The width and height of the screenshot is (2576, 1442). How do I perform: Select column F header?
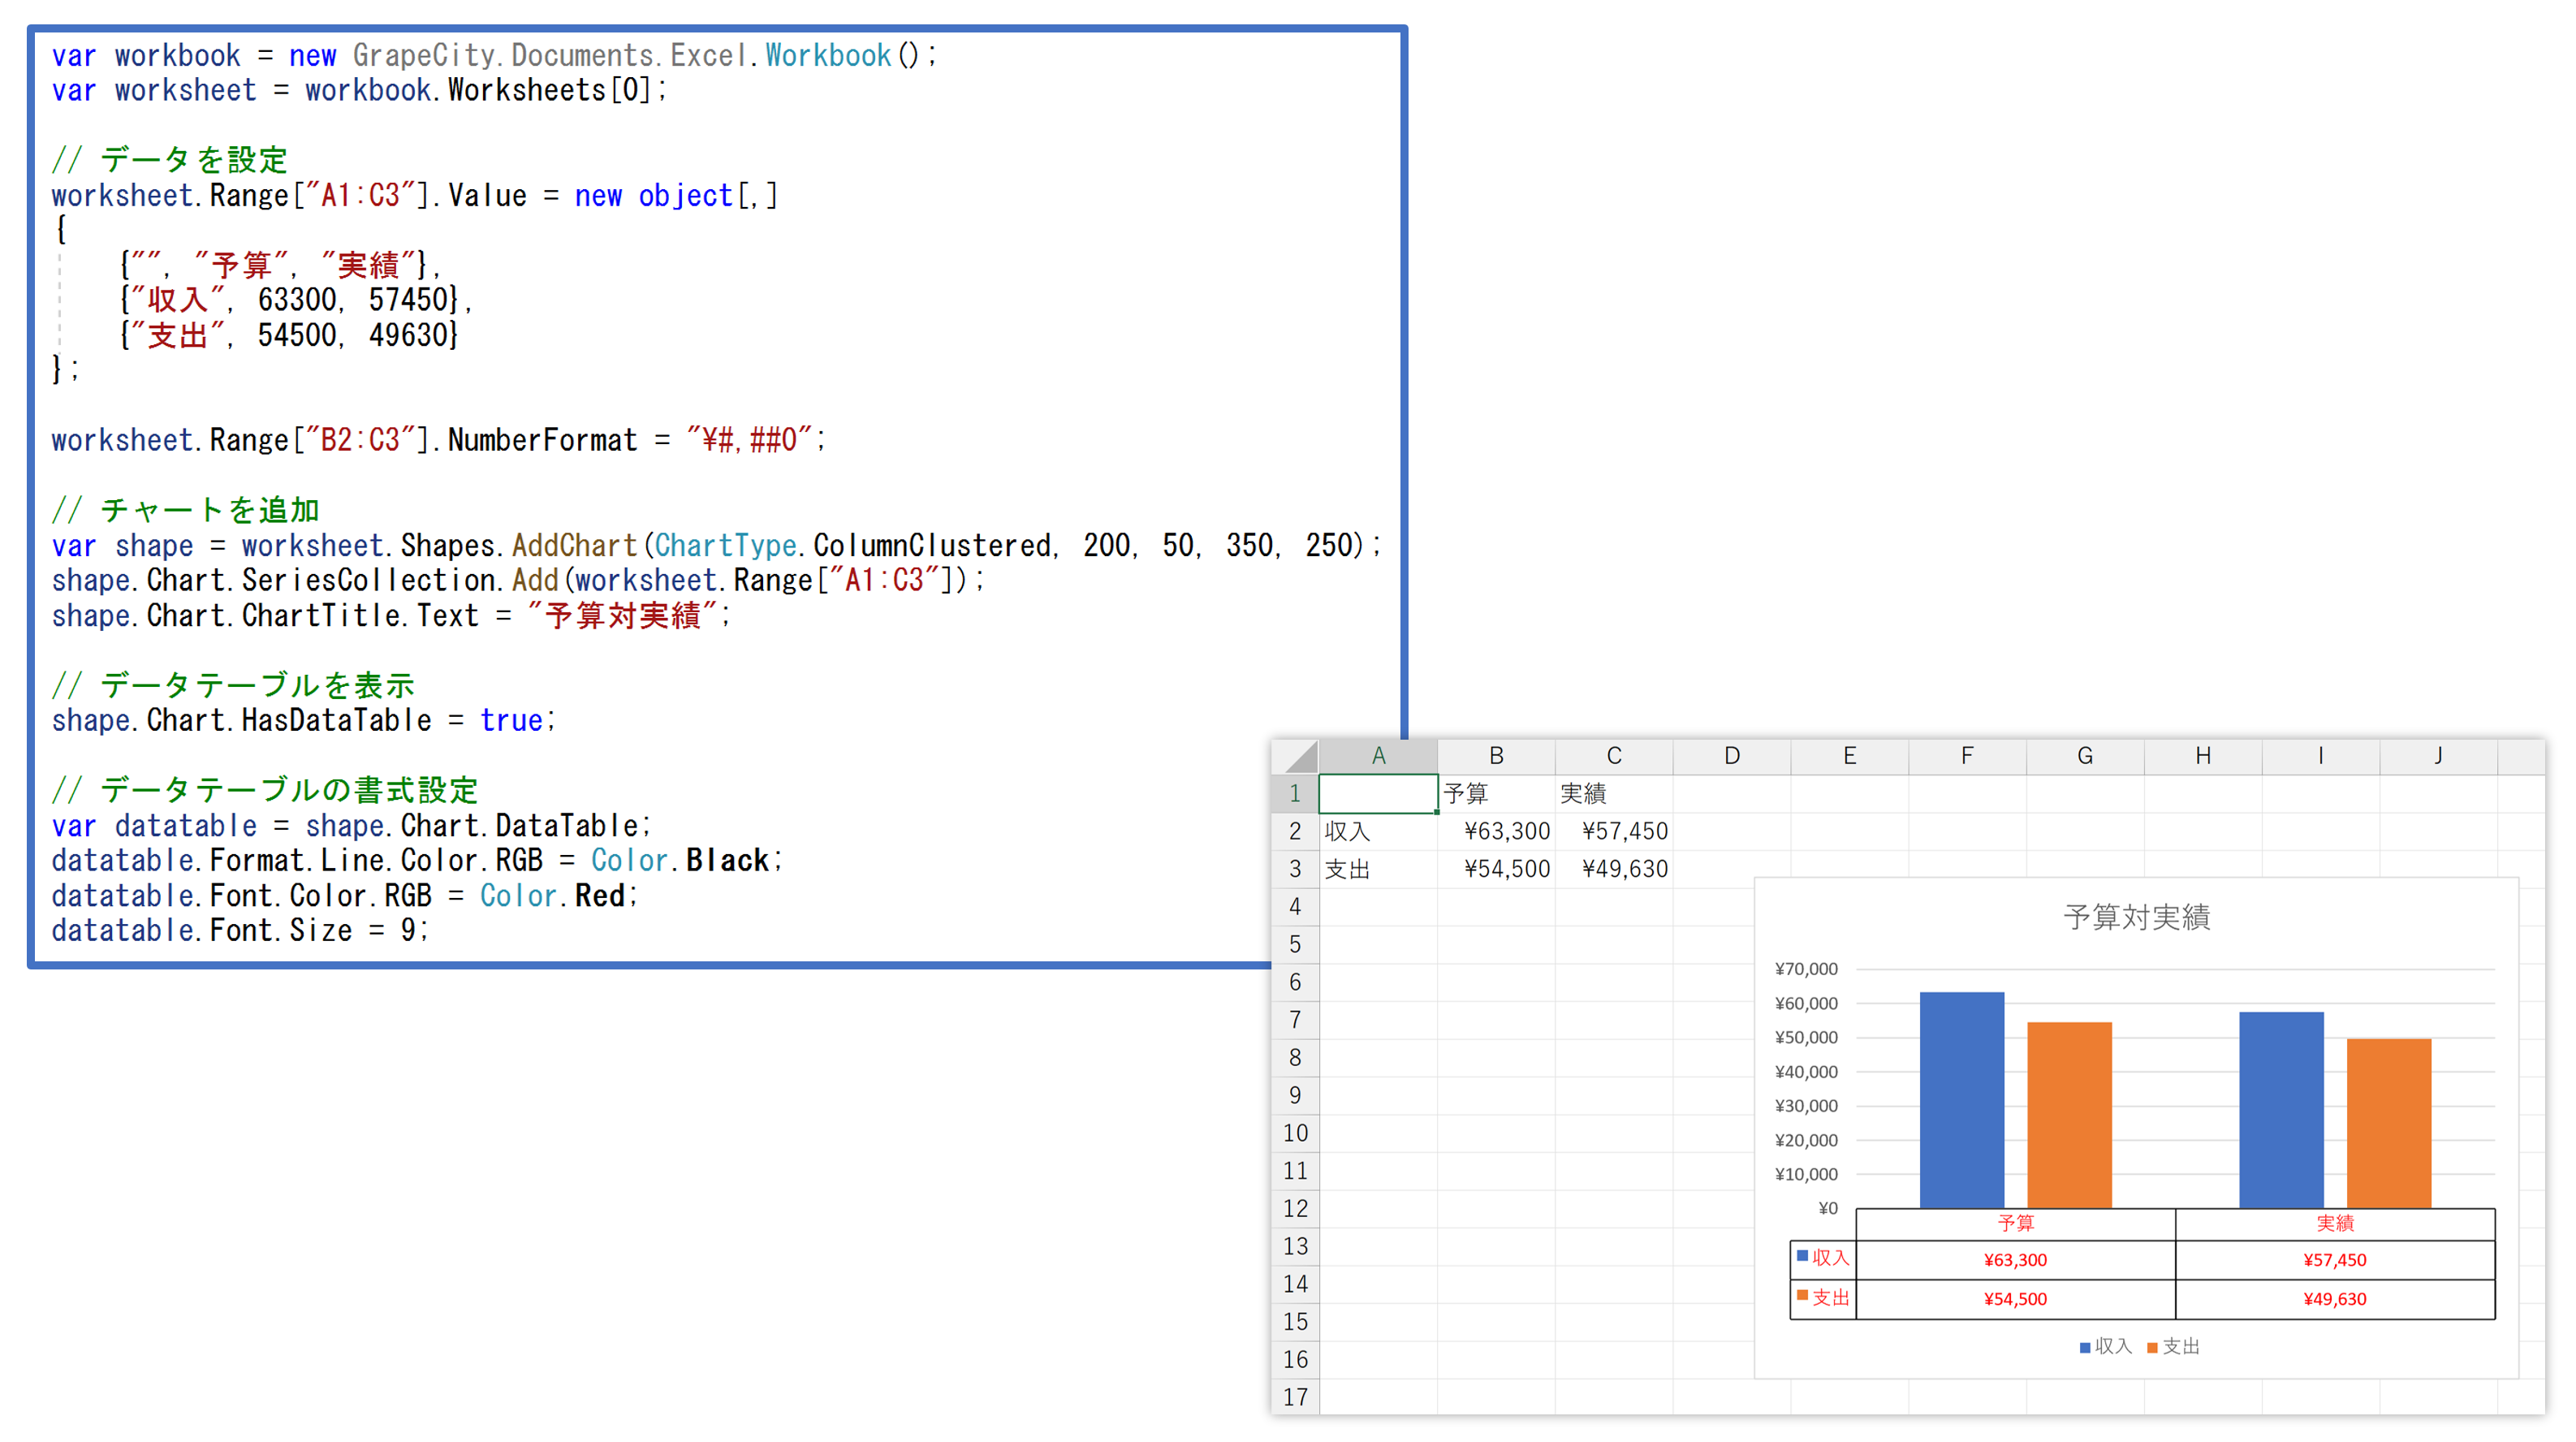click(x=1967, y=756)
